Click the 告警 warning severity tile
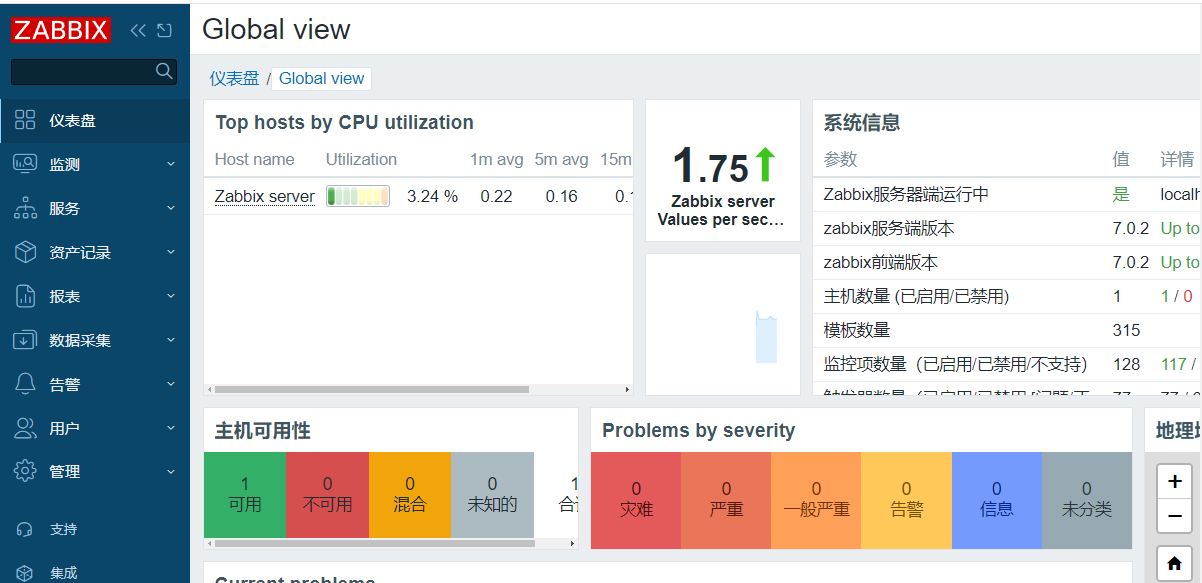 click(906, 500)
